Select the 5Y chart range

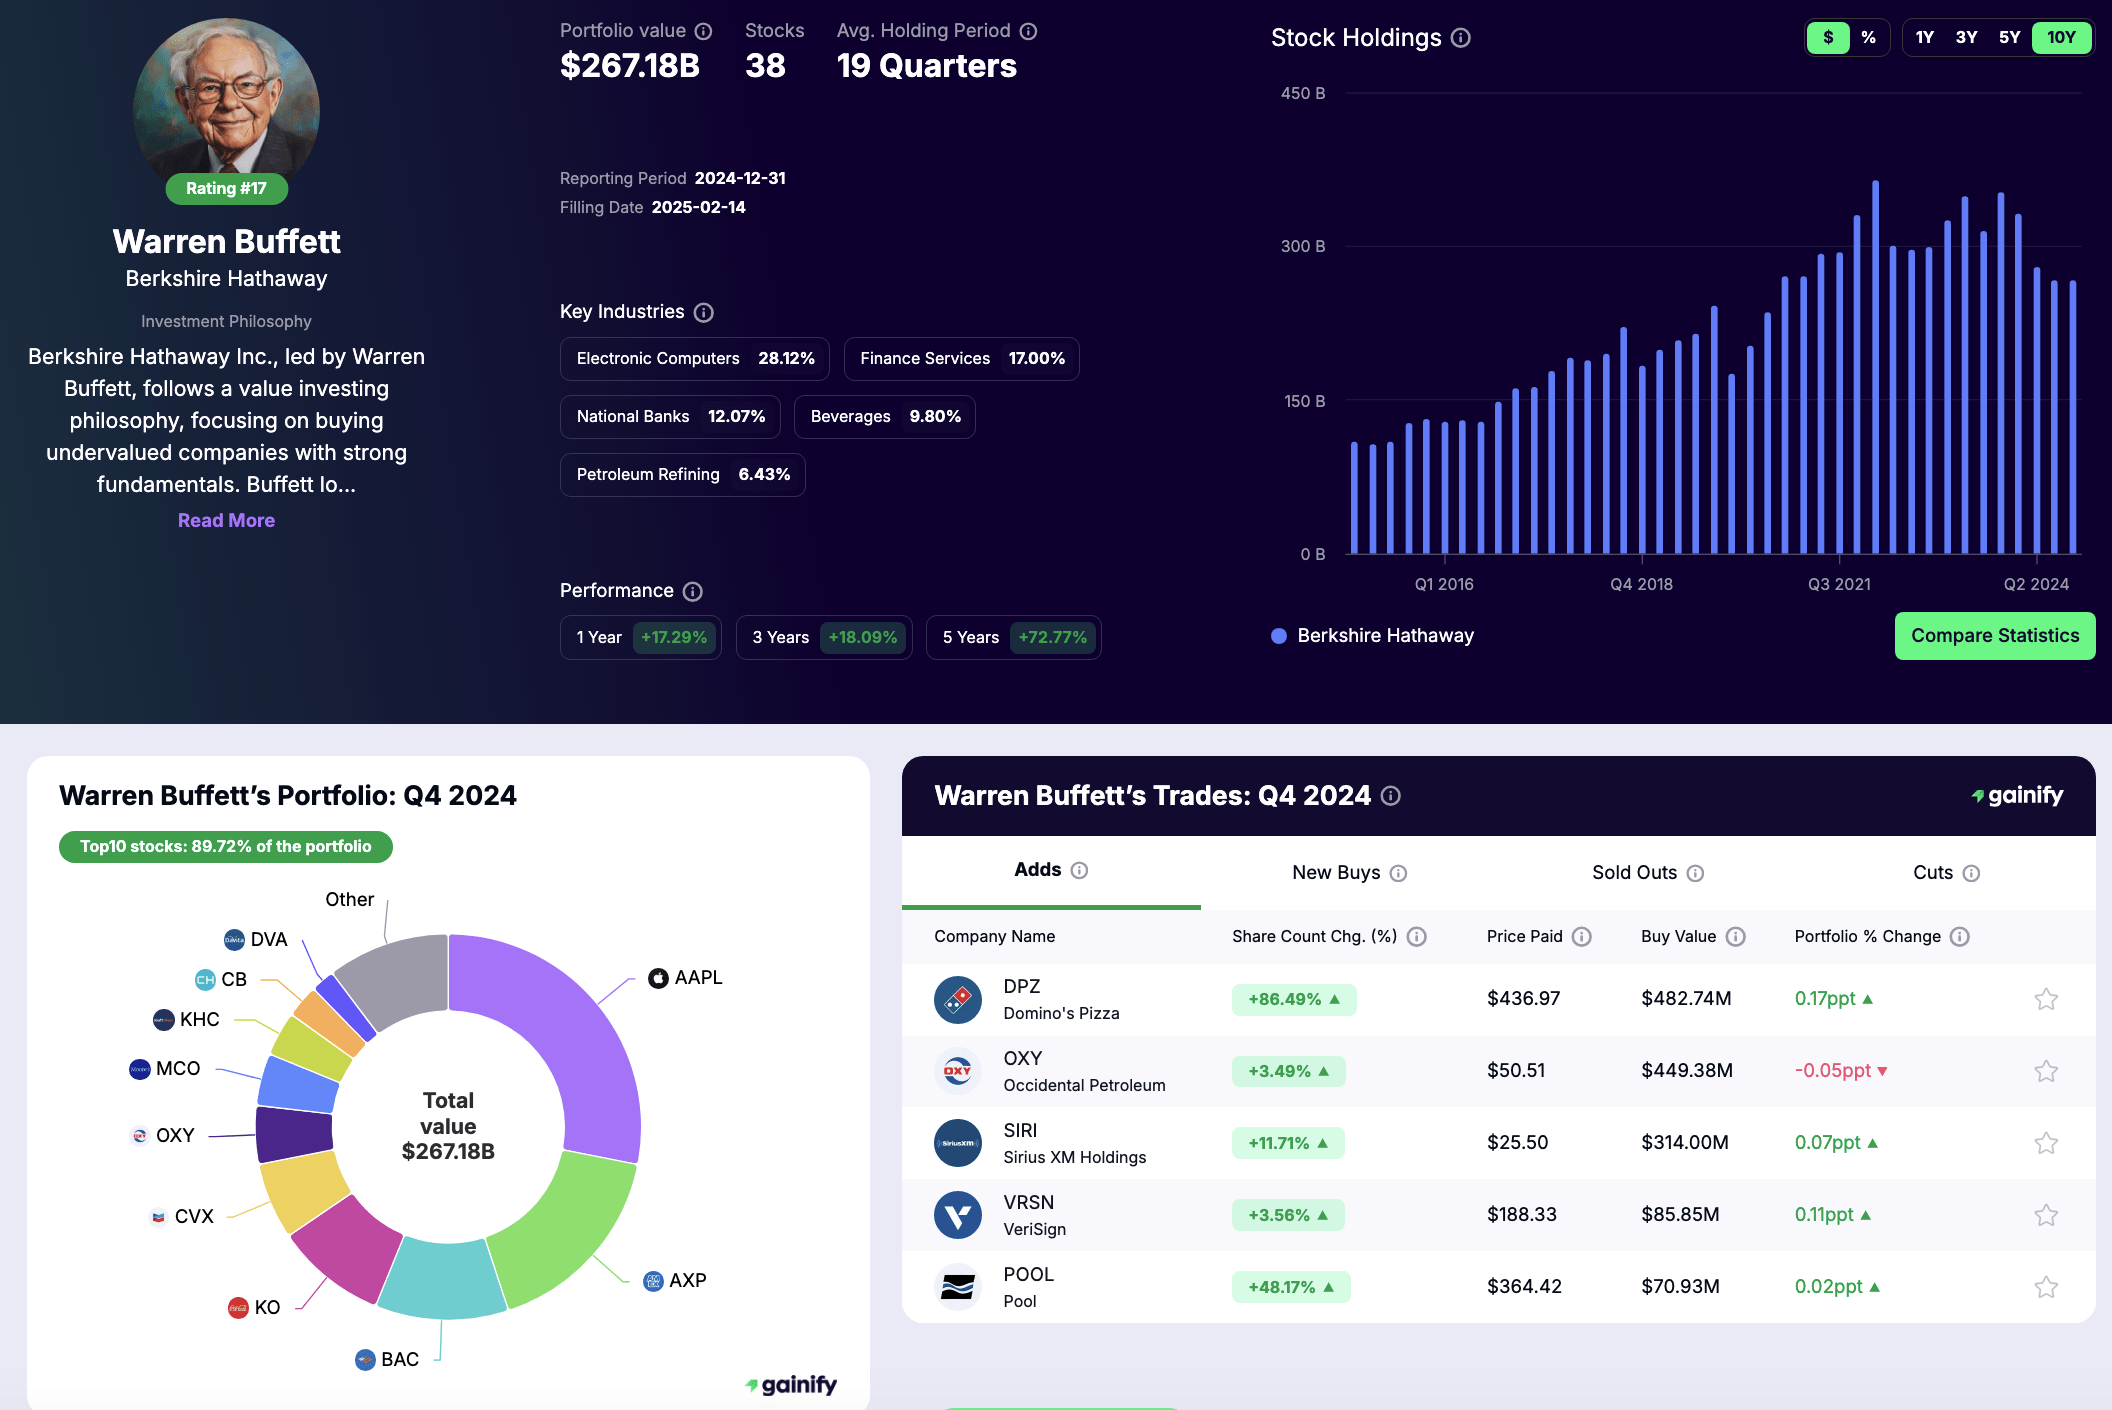pos(2010,38)
